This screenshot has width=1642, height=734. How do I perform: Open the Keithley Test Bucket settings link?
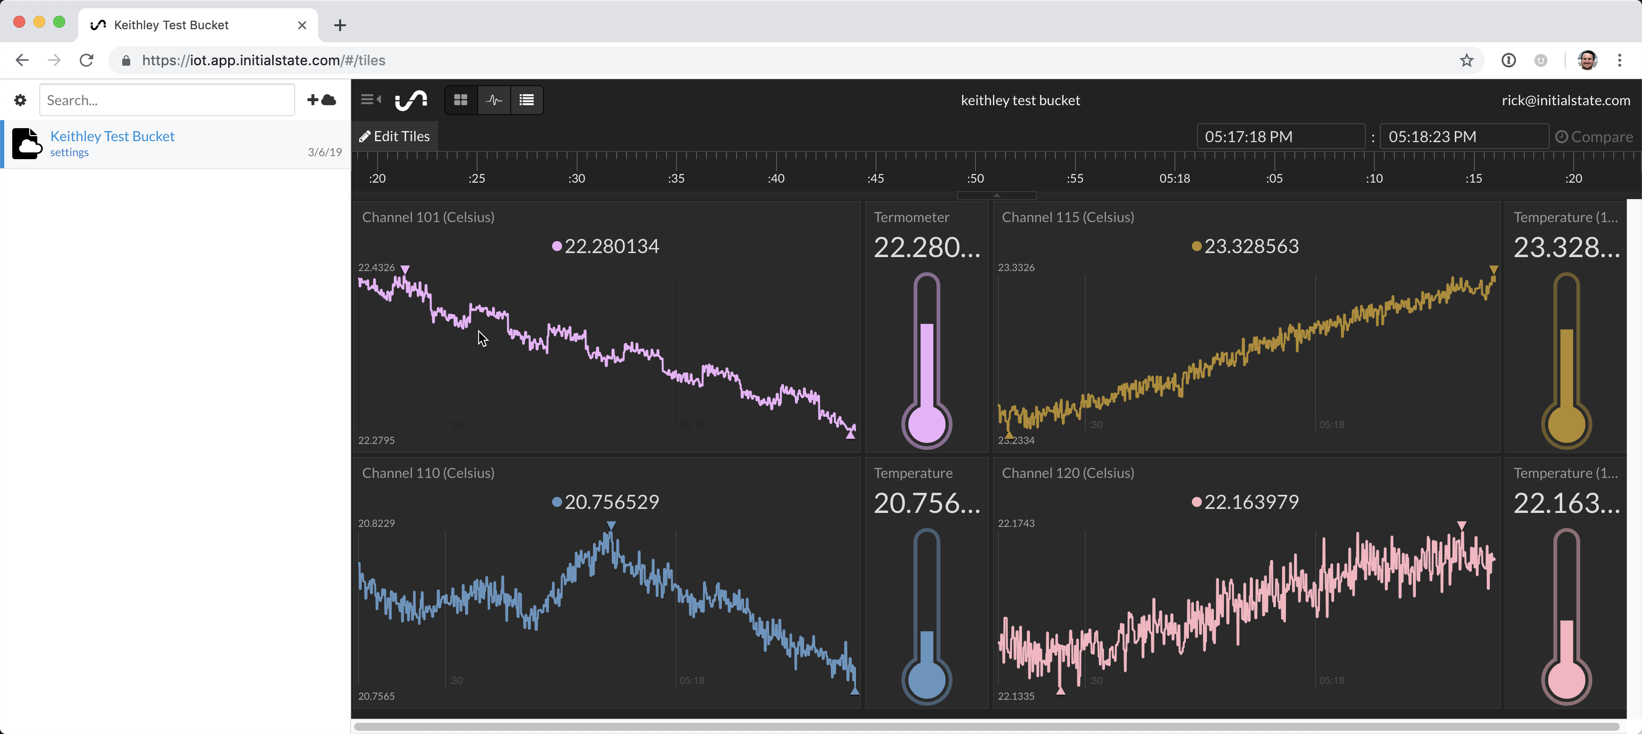pyautogui.click(x=69, y=153)
